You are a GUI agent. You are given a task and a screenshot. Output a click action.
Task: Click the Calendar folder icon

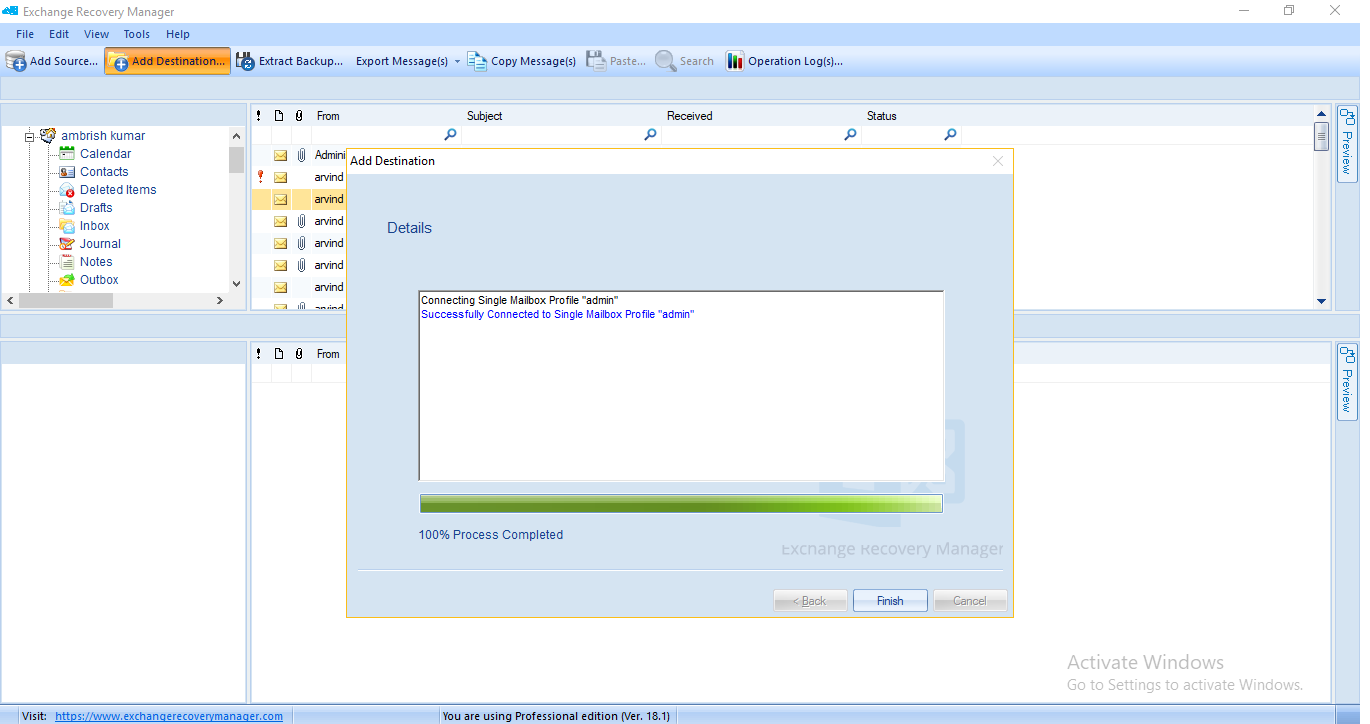point(67,154)
